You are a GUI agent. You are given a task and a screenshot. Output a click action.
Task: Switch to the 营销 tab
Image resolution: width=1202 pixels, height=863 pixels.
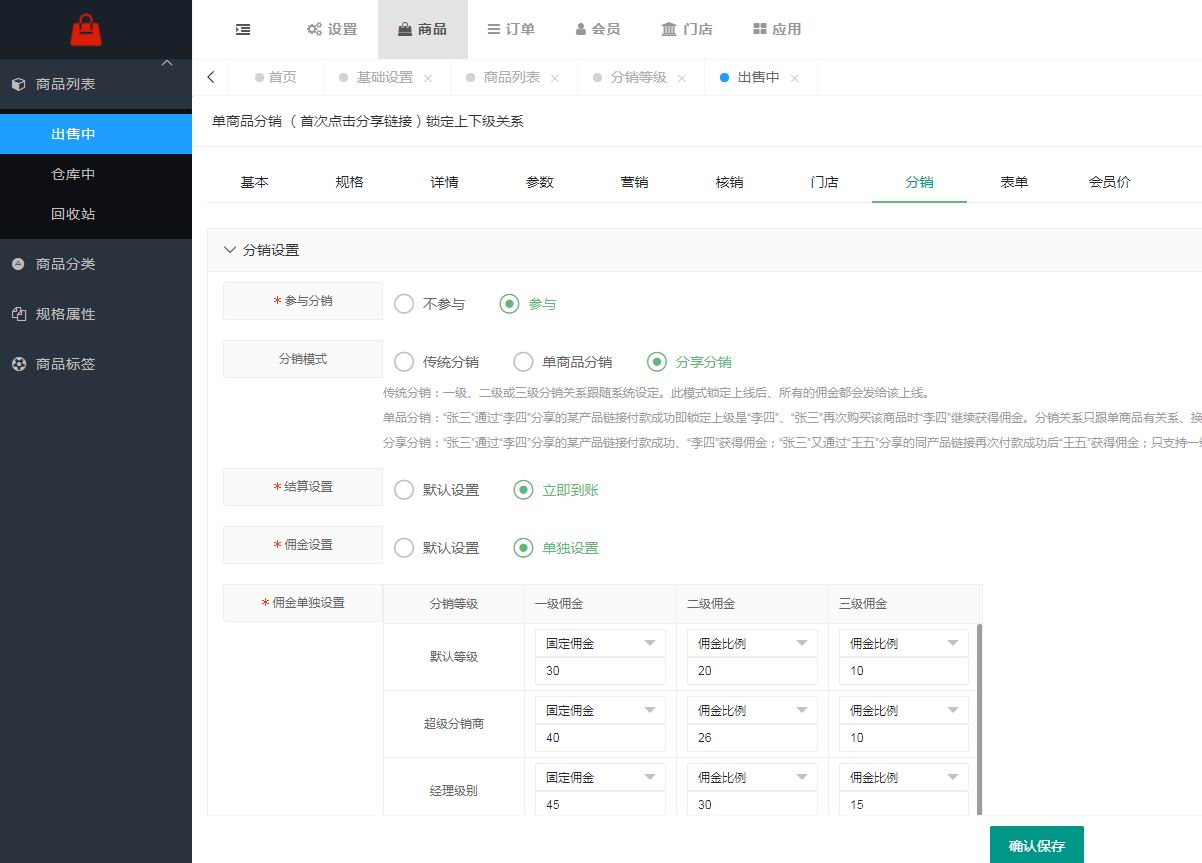click(x=635, y=182)
